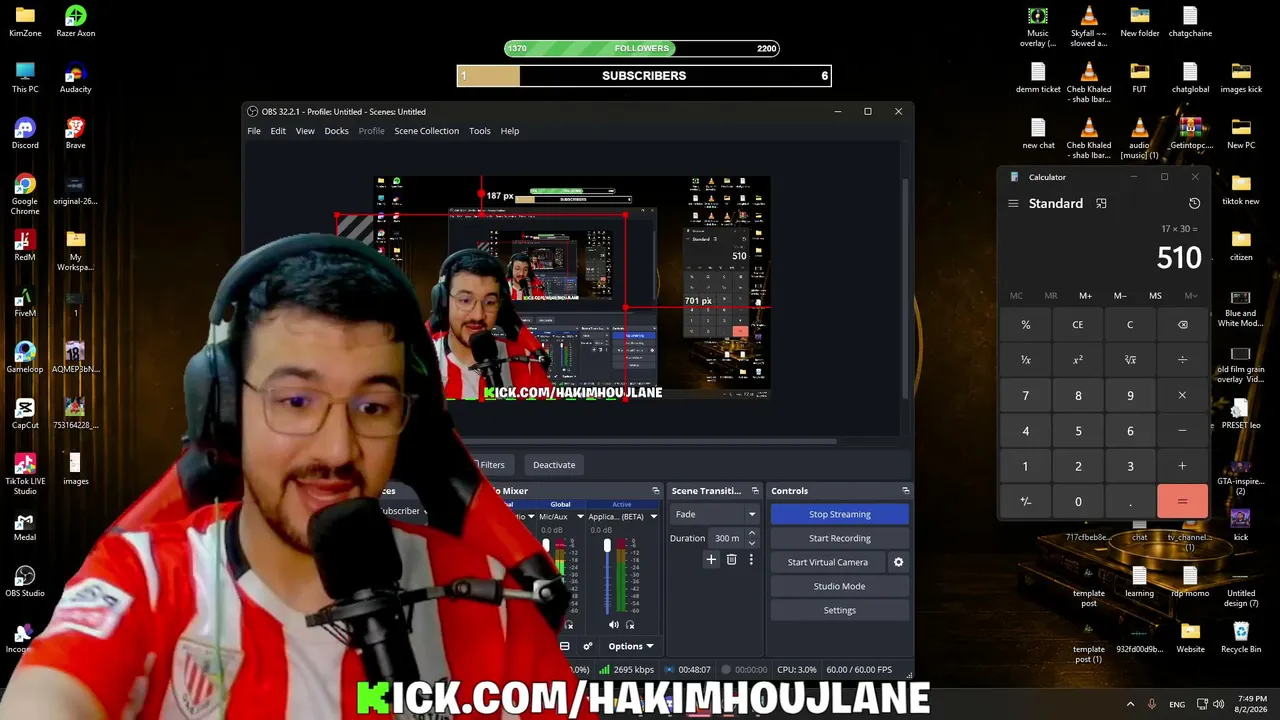Open the Tools menu in OBS
The image size is (1280, 720).
pyautogui.click(x=480, y=131)
